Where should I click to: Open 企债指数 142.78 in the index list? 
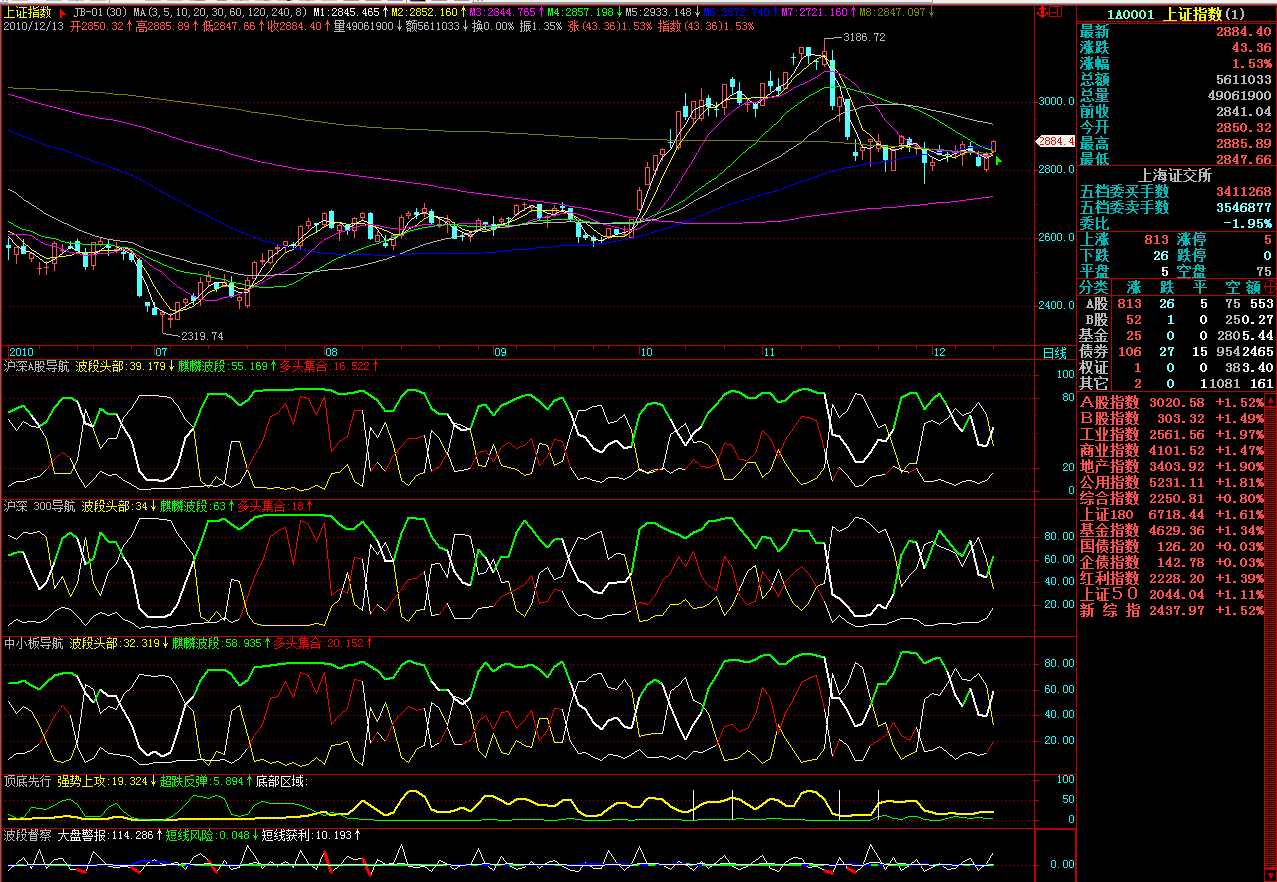click(x=1172, y=562)
